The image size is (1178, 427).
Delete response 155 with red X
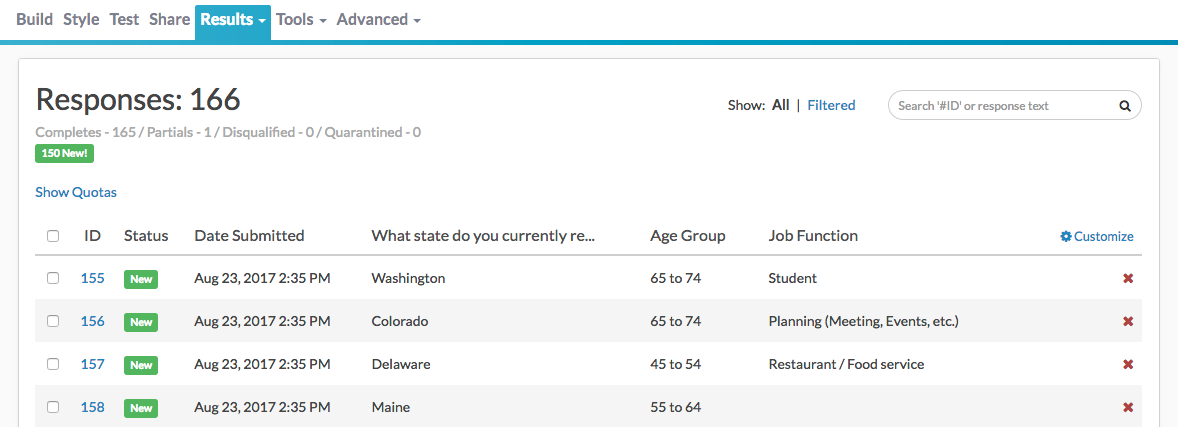(1128, 278)
